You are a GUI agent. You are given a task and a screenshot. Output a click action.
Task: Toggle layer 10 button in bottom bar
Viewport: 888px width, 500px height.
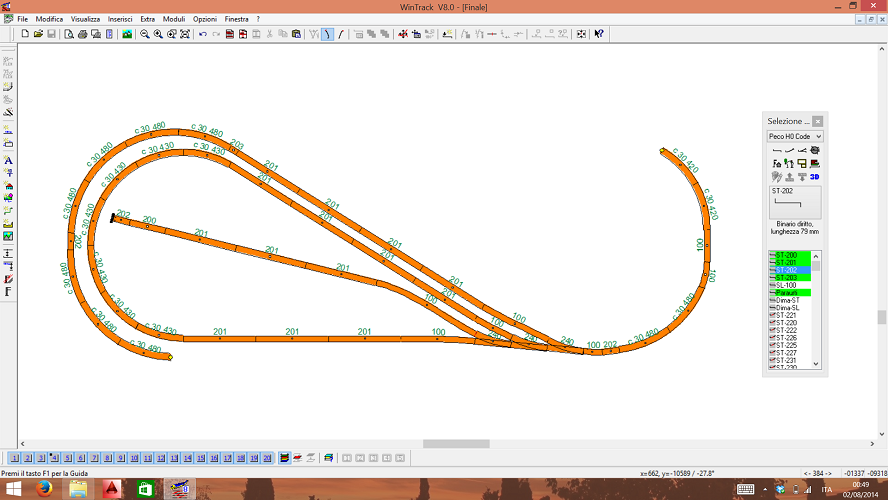(133, 457)
